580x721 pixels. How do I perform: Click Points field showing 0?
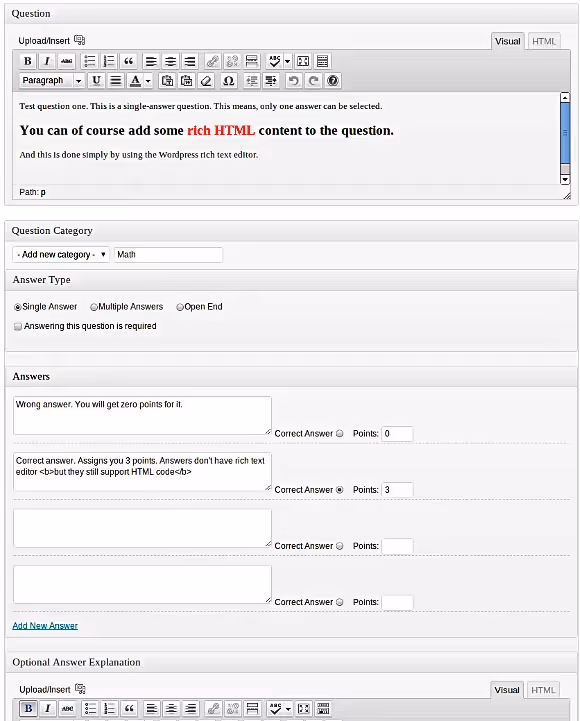[x=397, y=434]
